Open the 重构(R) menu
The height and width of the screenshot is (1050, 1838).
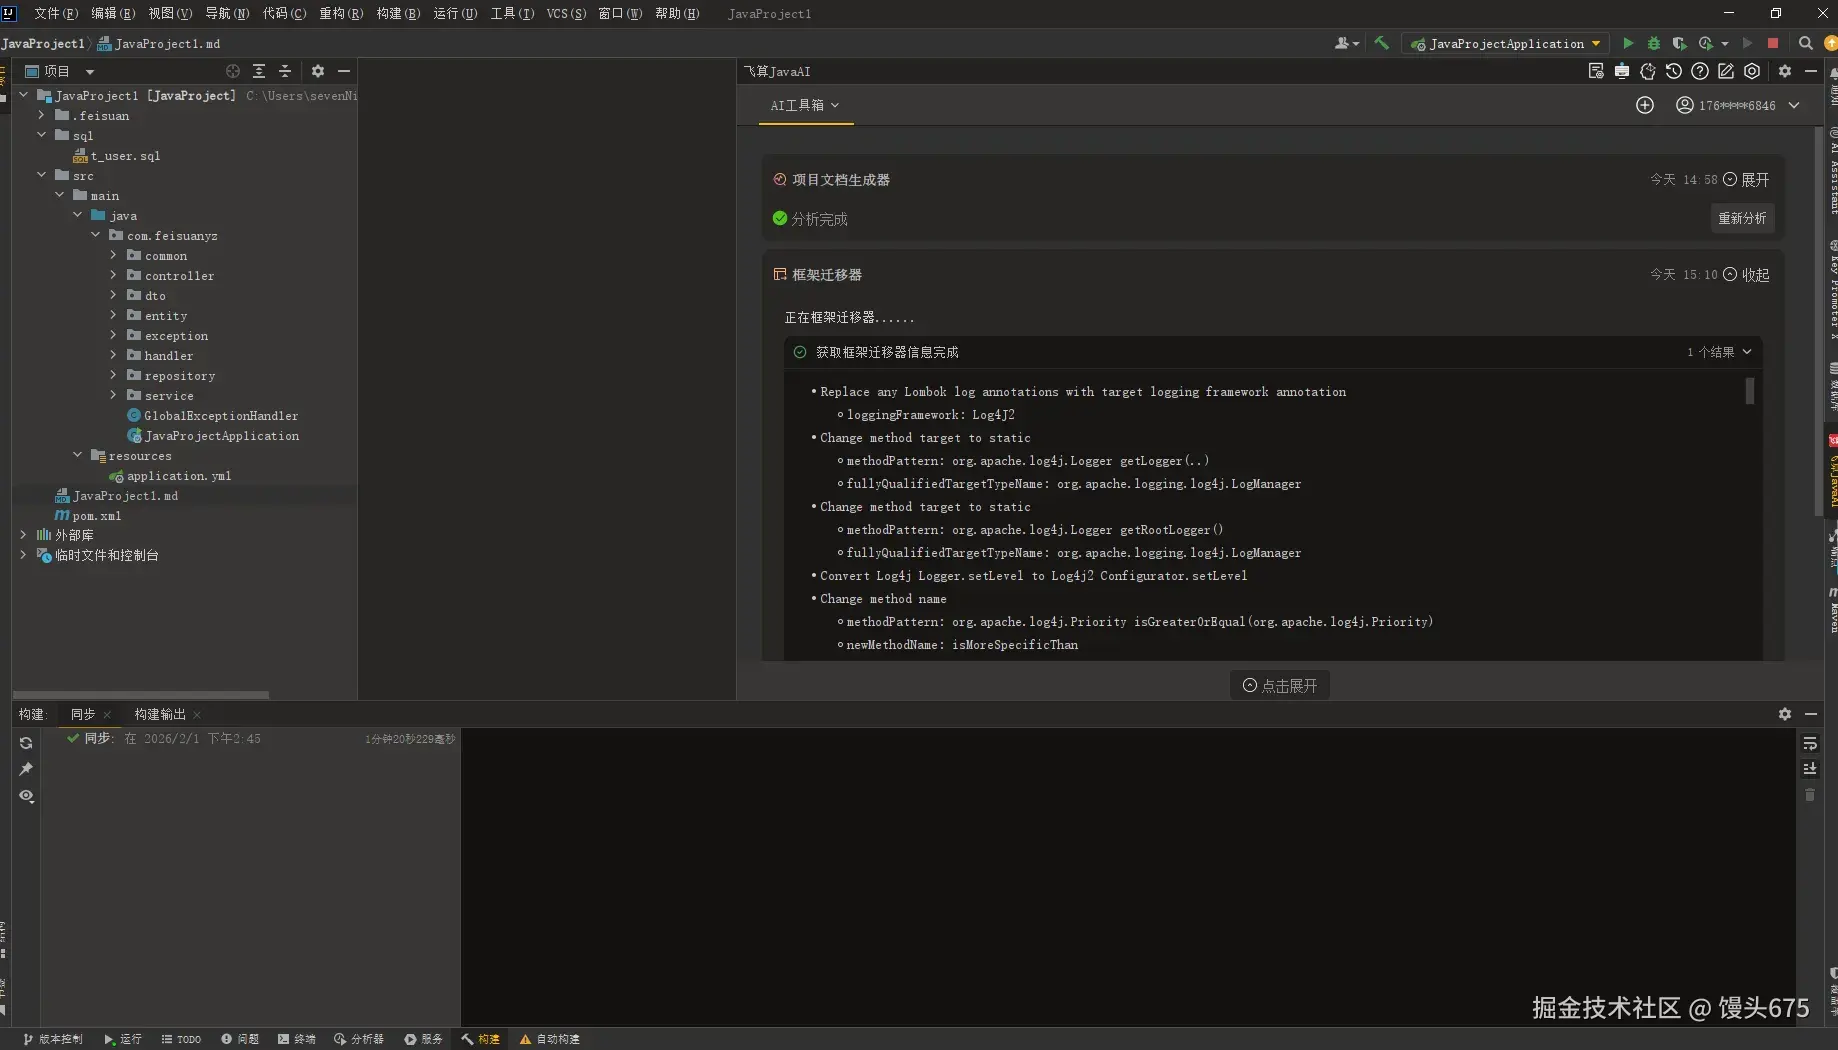click(x=341, y=13)
